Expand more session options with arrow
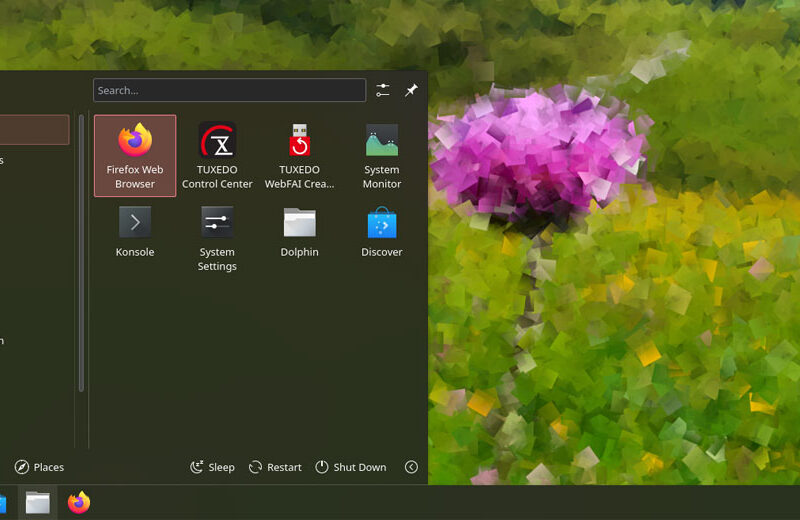Screen dimensions: 800x520 pyautogui.click(x=411, y=467)
